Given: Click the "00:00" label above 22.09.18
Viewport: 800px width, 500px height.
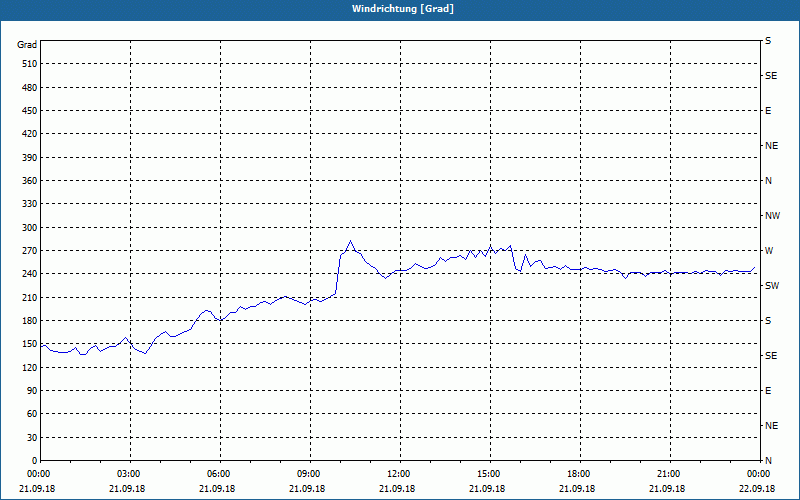Looking at the screenshot, I should 759,474.
